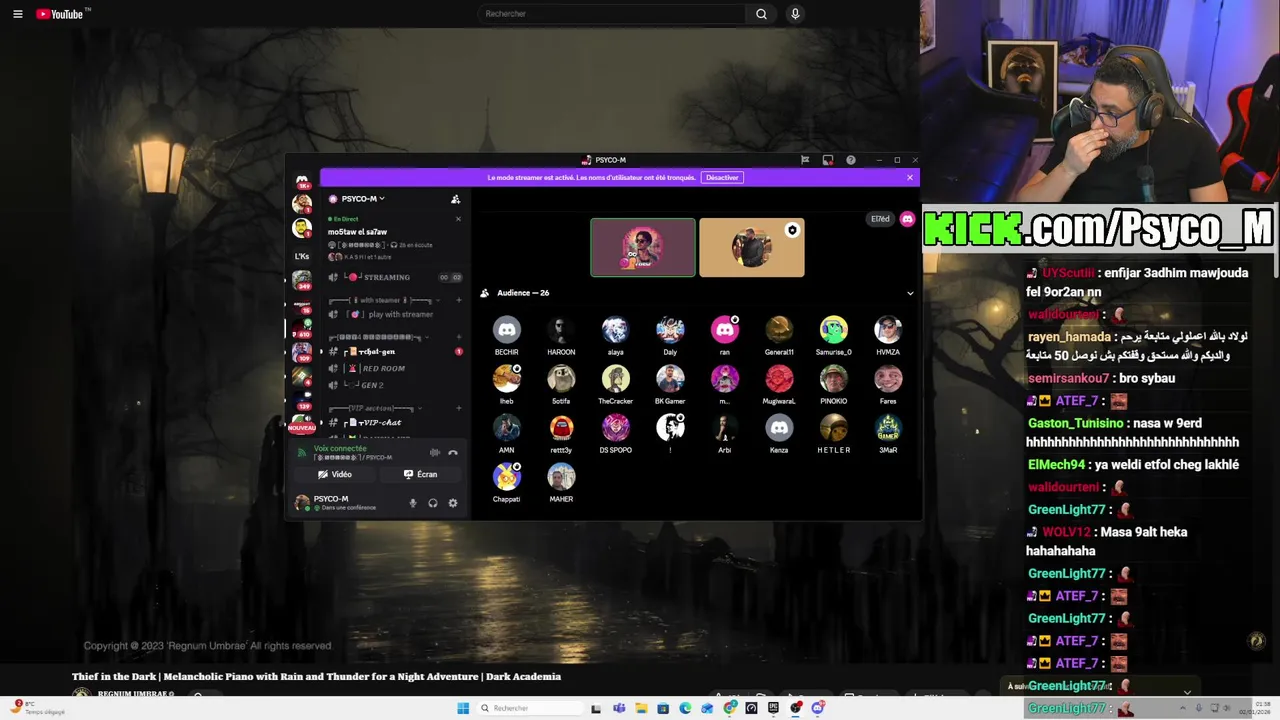Open the Windows Start menu
Image resolution: width=1280 pixels, height=720 pixels.
[463, 708]
